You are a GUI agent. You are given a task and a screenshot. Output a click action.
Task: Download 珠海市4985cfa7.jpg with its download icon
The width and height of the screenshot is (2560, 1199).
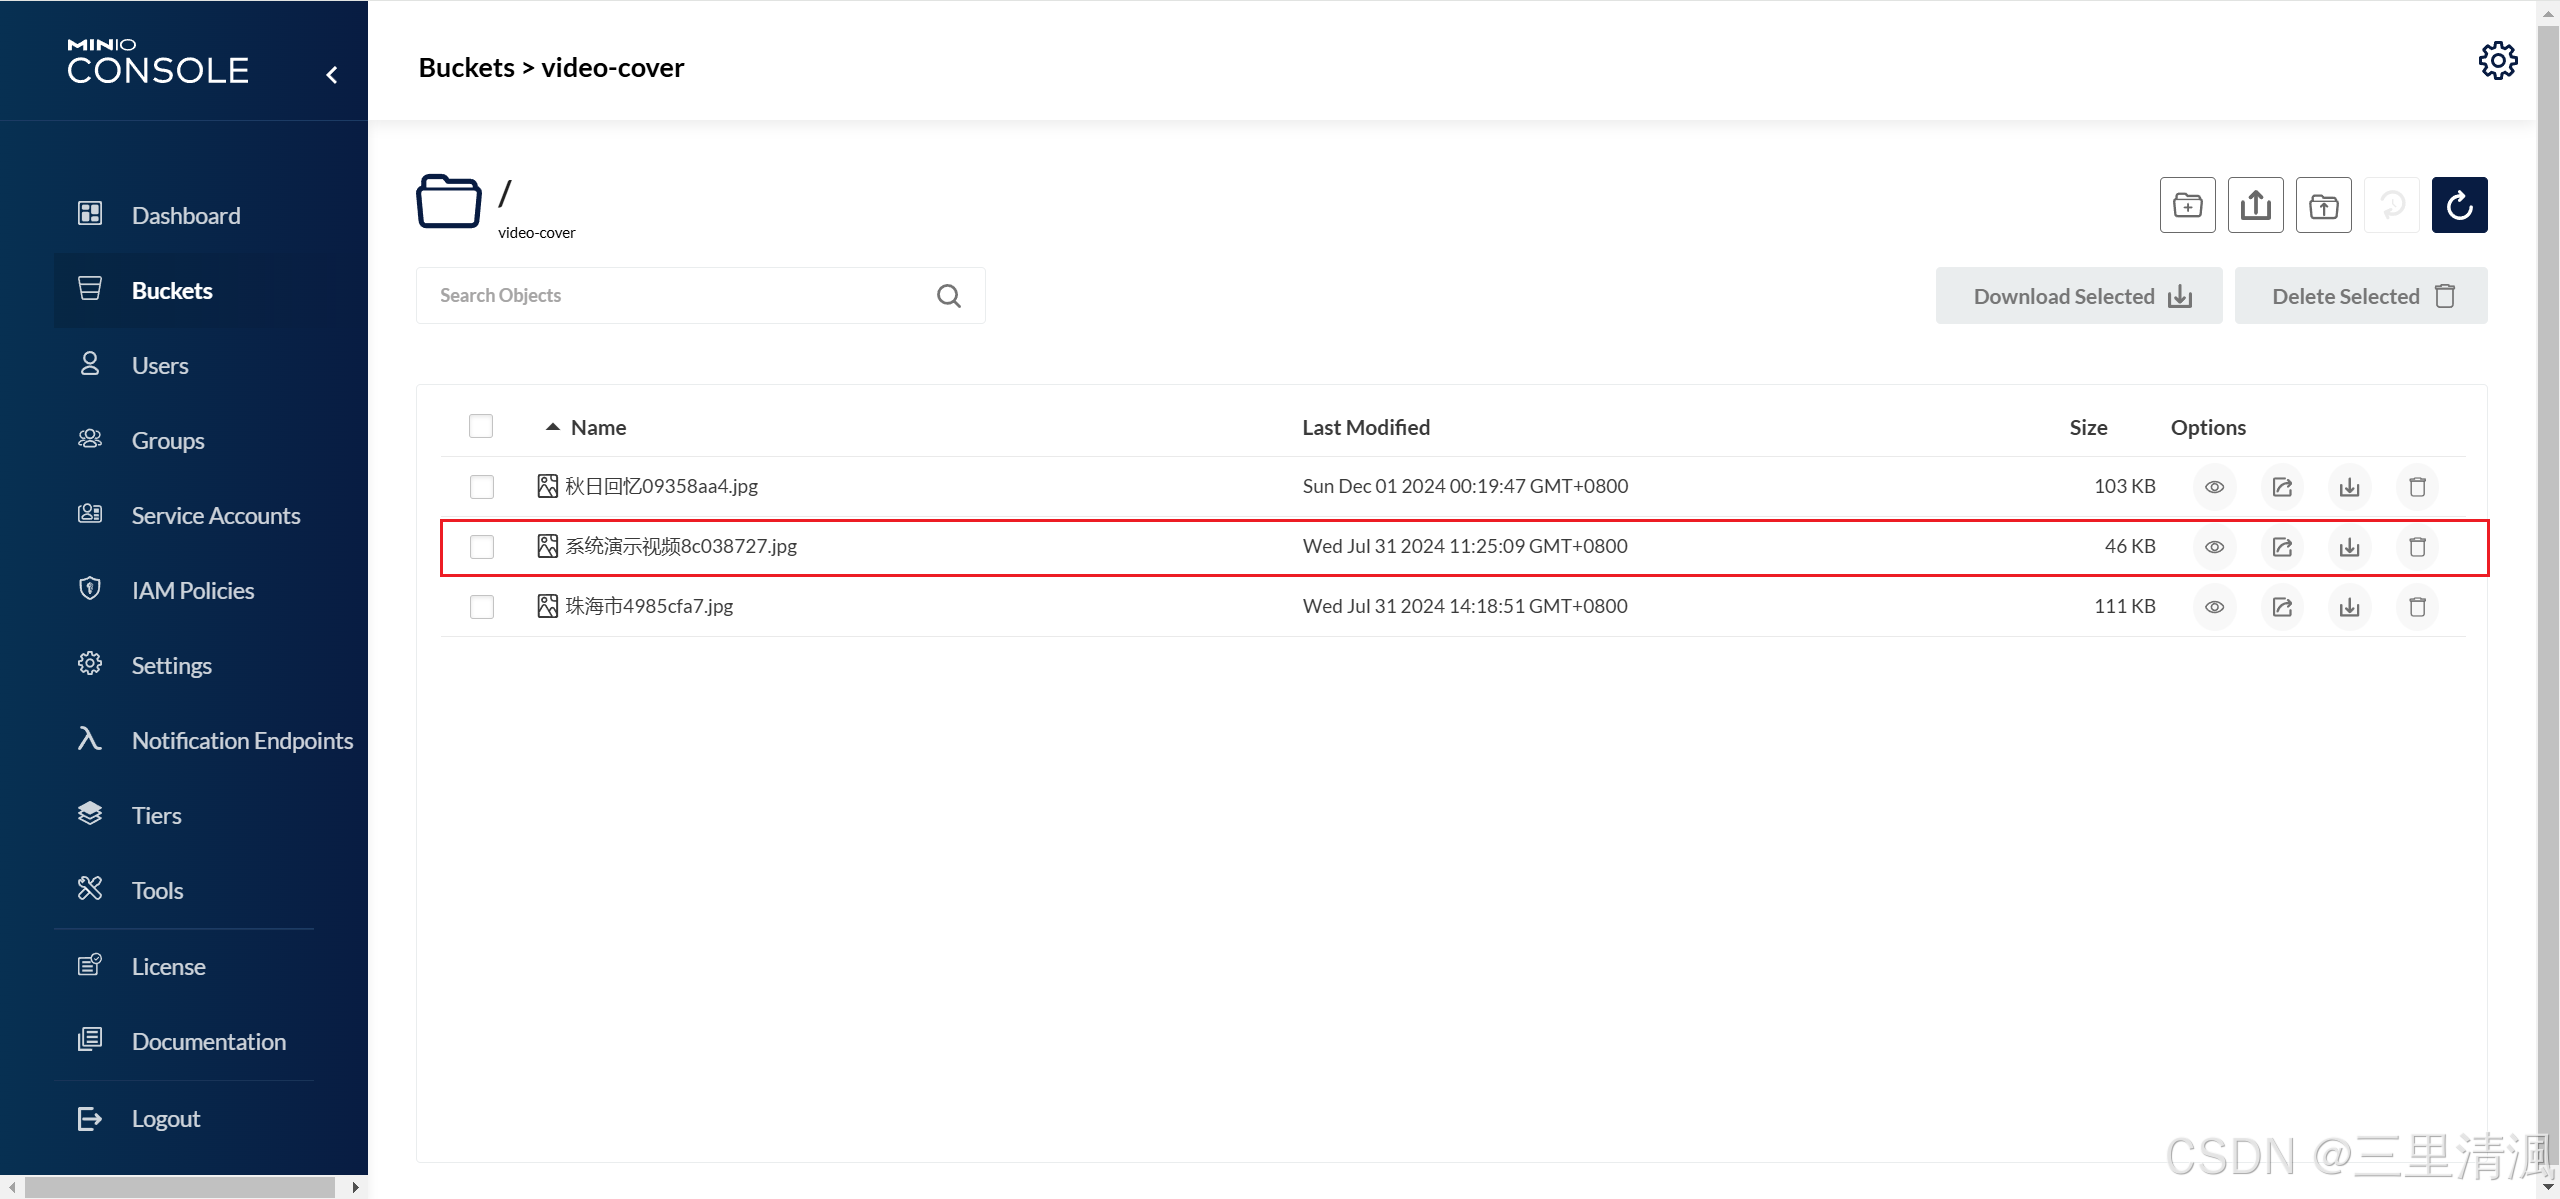click(2350, 607)
